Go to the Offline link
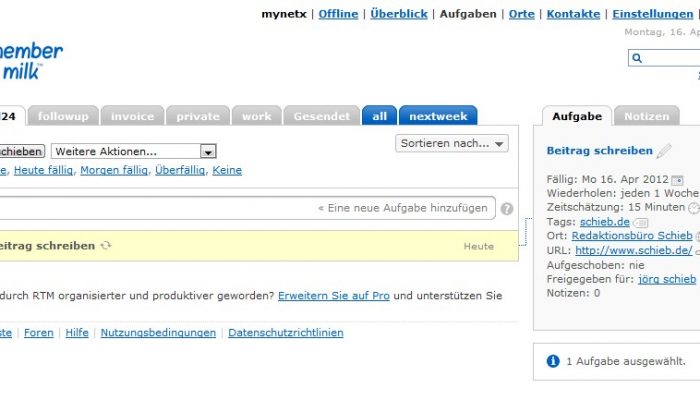Image resolution: width=700 pixels, height=400 pixels. [338, 14]
